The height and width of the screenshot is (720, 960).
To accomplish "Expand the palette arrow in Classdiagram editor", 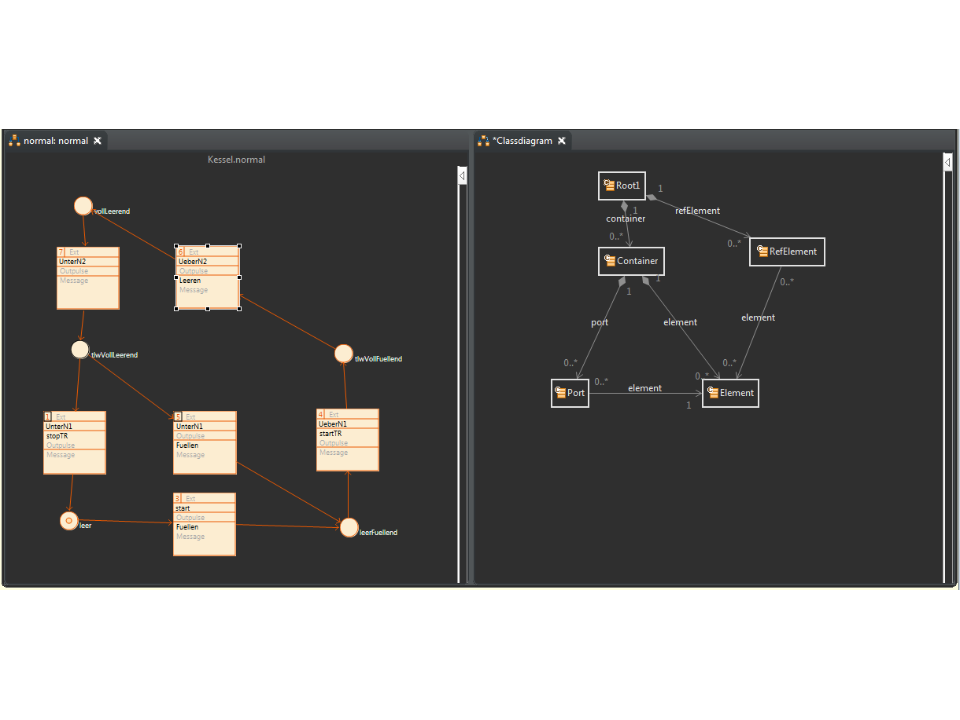I will click(948, 162).
